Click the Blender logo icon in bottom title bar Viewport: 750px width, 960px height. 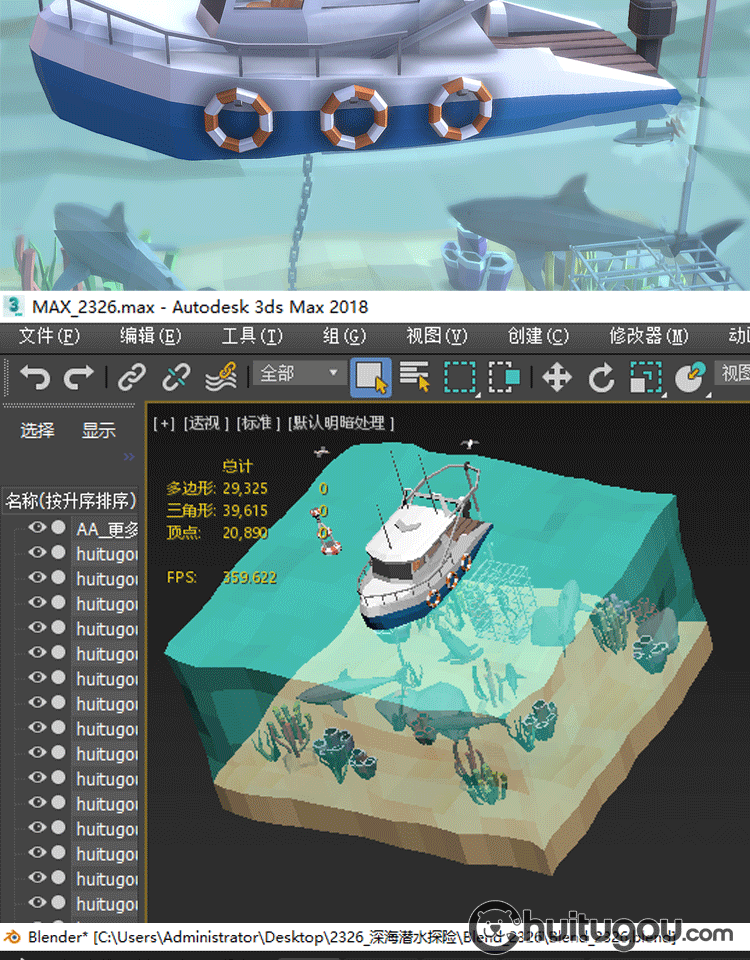click(x=12, y=937)
